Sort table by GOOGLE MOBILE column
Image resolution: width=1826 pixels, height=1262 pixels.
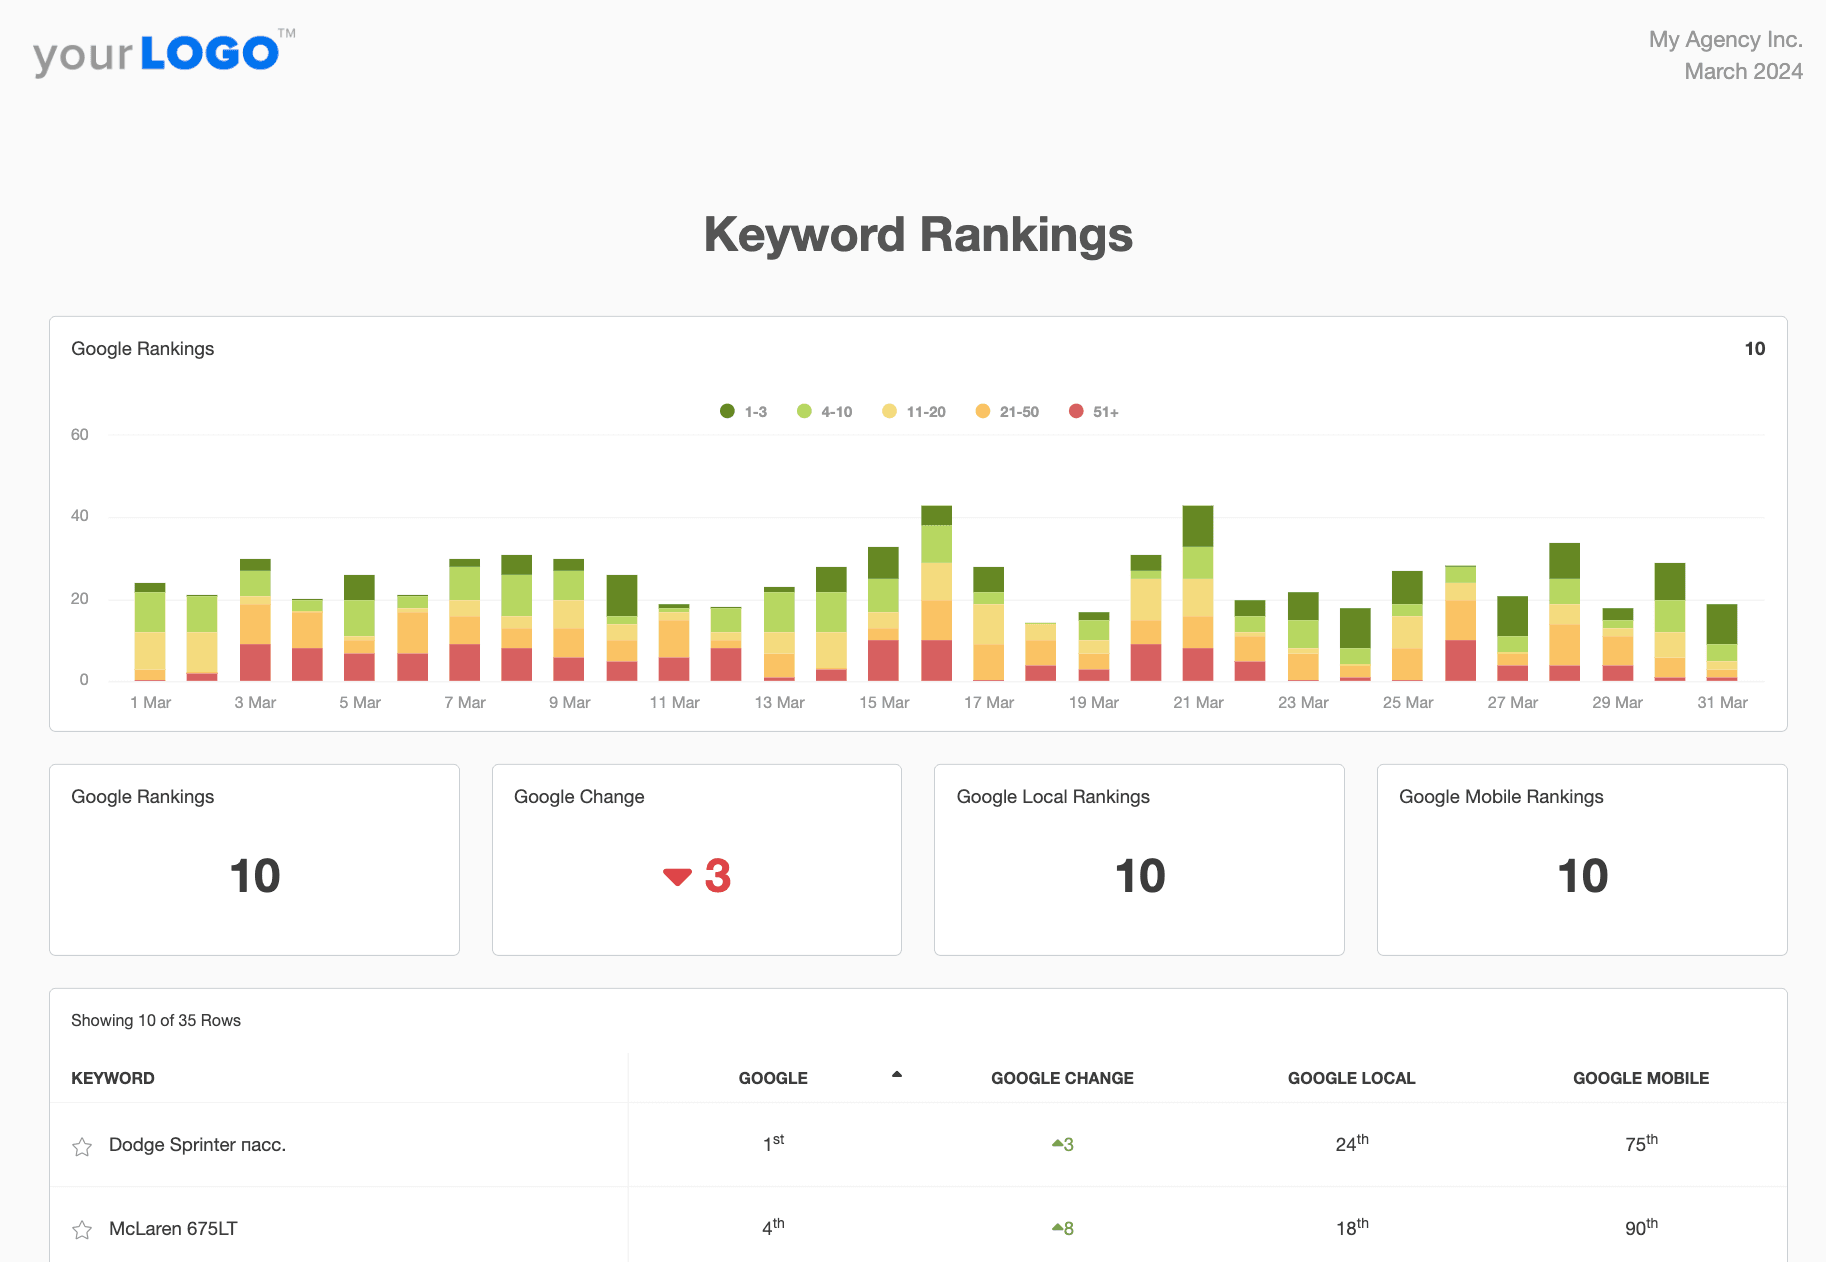[1640, 1078]
